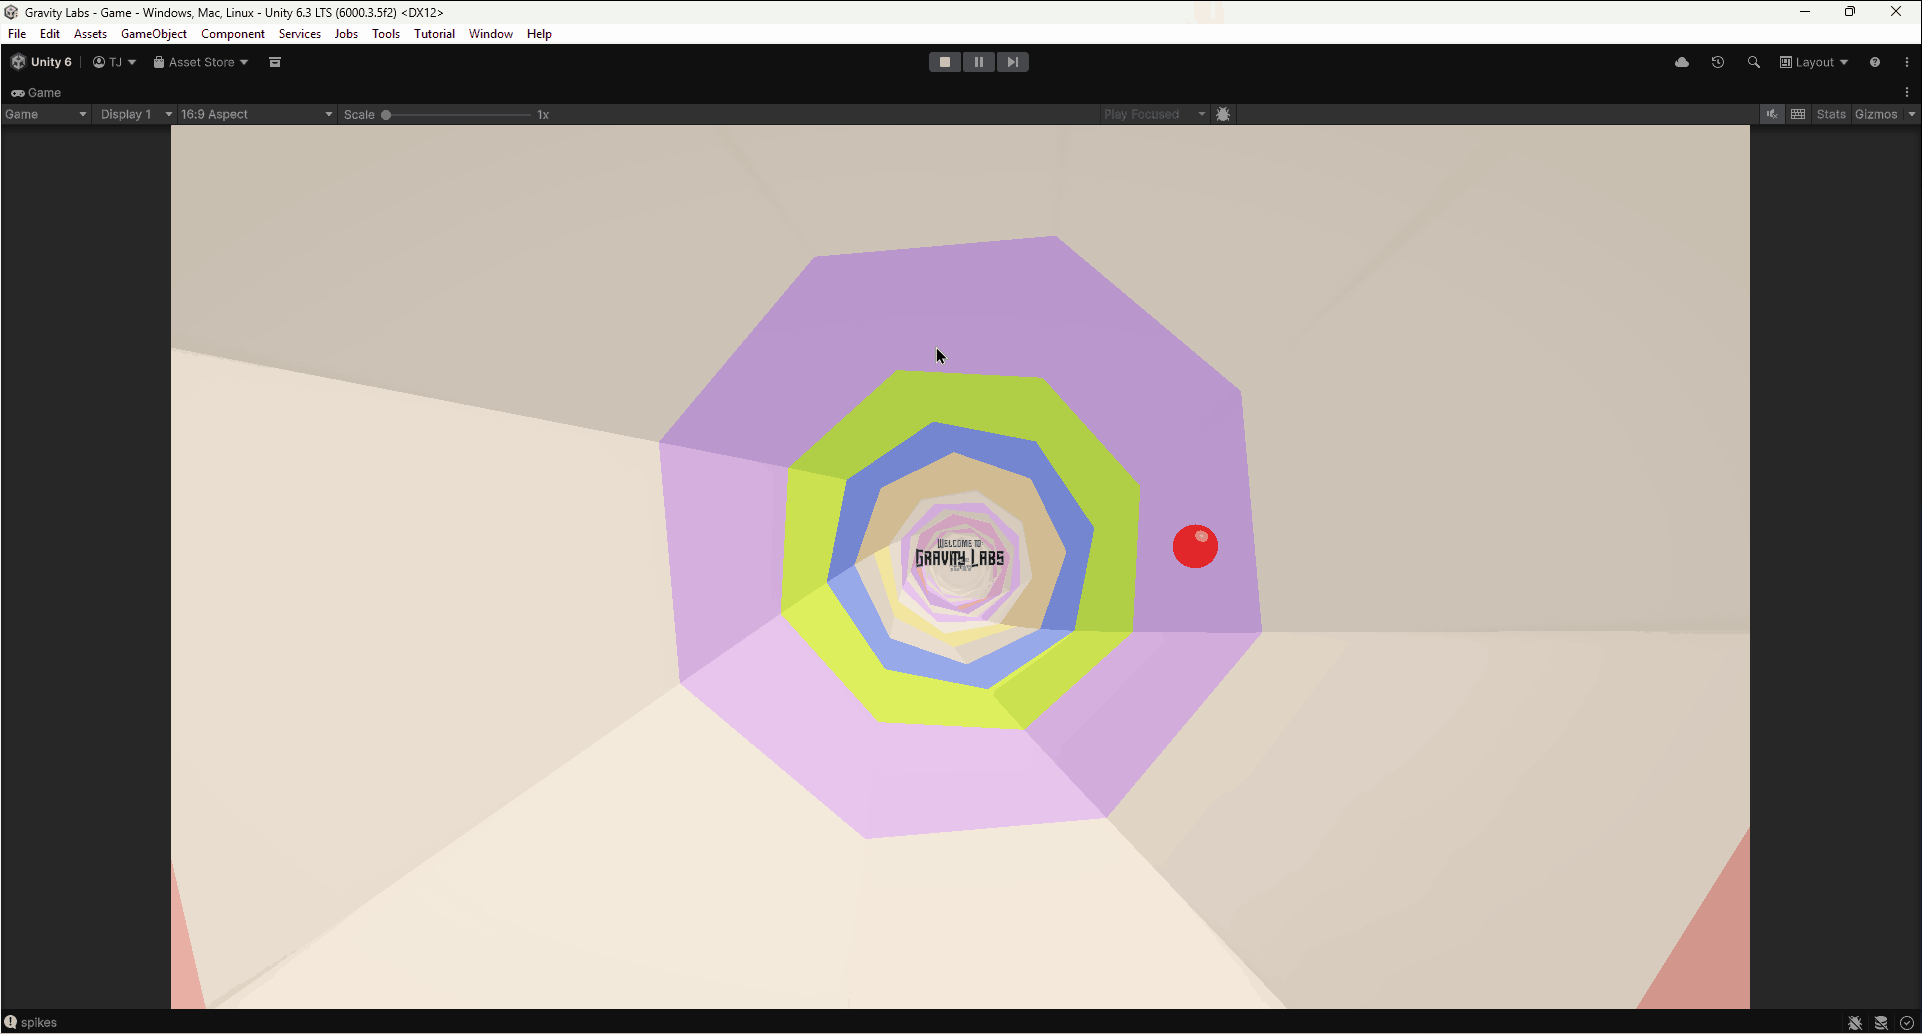The height and width of the screenshot is (1034, 1922).
Task: Open the 16:9 Aspect dropdown
Action: click(257, 114)
